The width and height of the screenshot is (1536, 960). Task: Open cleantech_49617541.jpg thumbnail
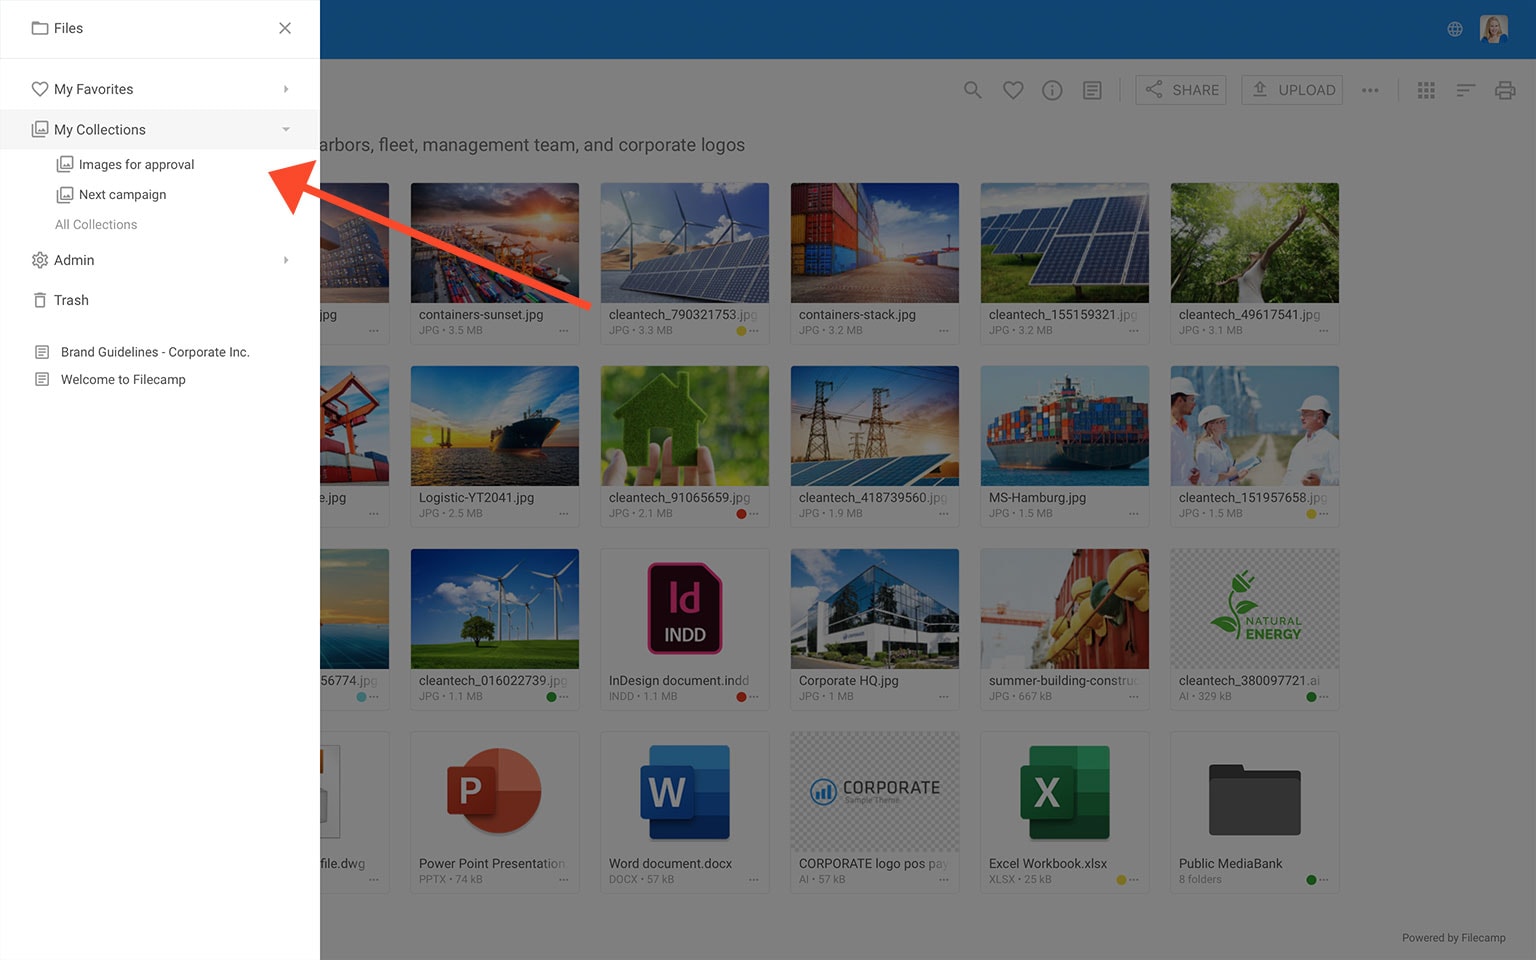point(1255,243)
